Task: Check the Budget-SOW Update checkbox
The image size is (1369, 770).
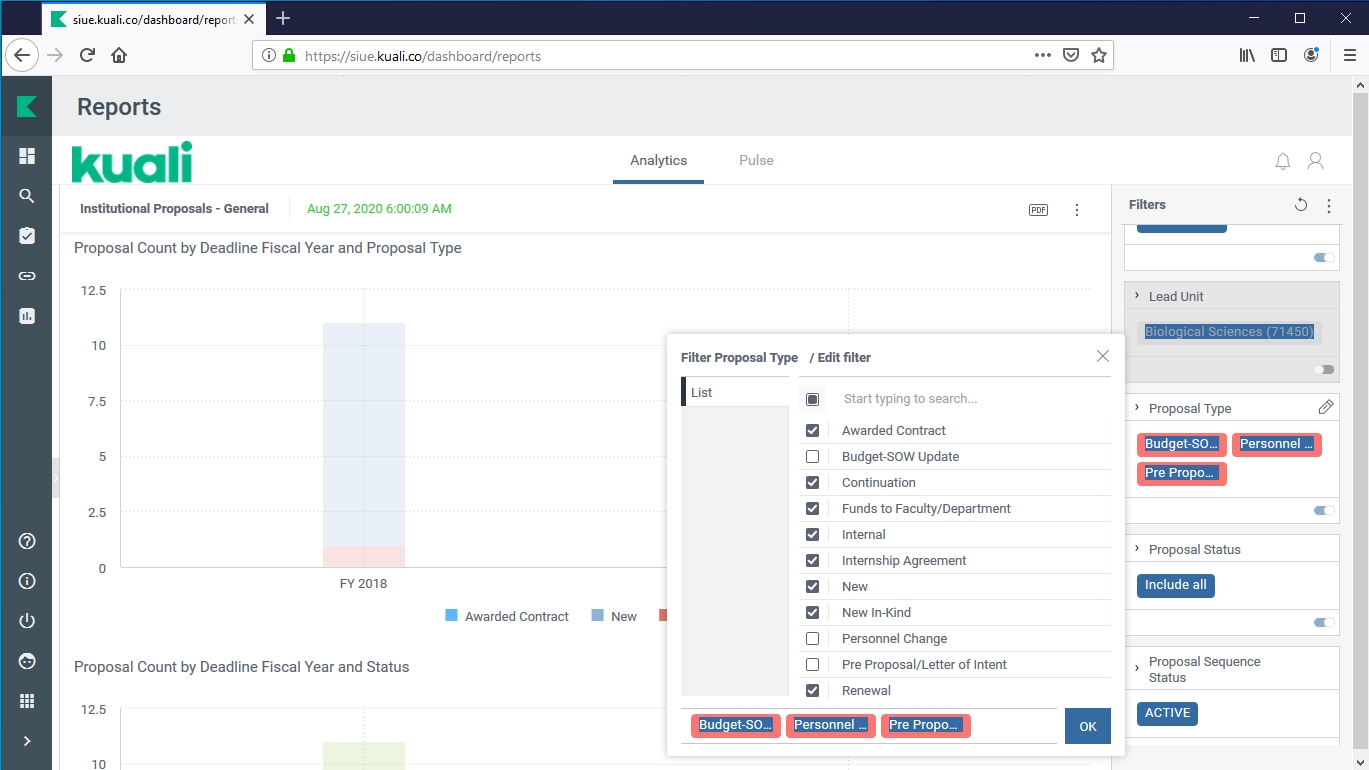Action: 812,457
